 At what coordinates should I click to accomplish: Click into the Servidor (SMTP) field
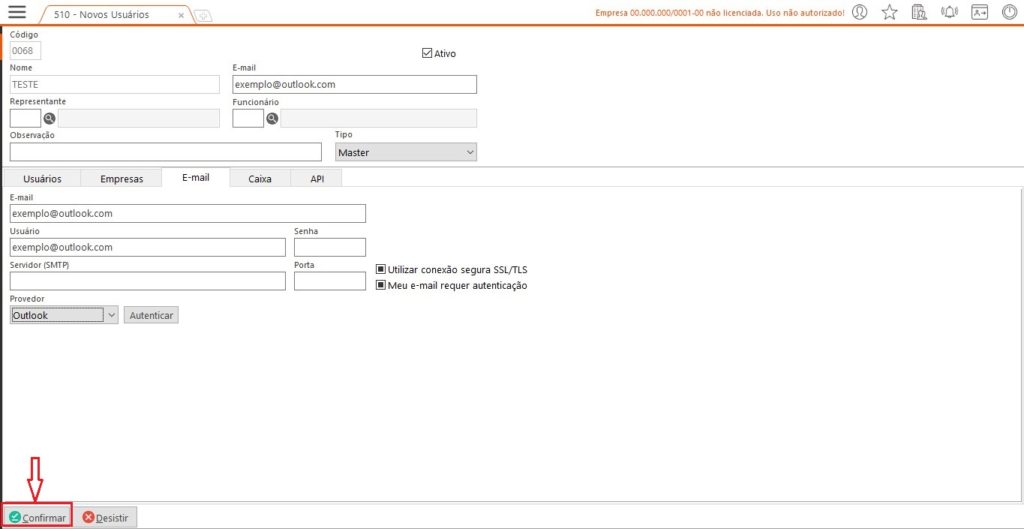(x=147, y=281)
